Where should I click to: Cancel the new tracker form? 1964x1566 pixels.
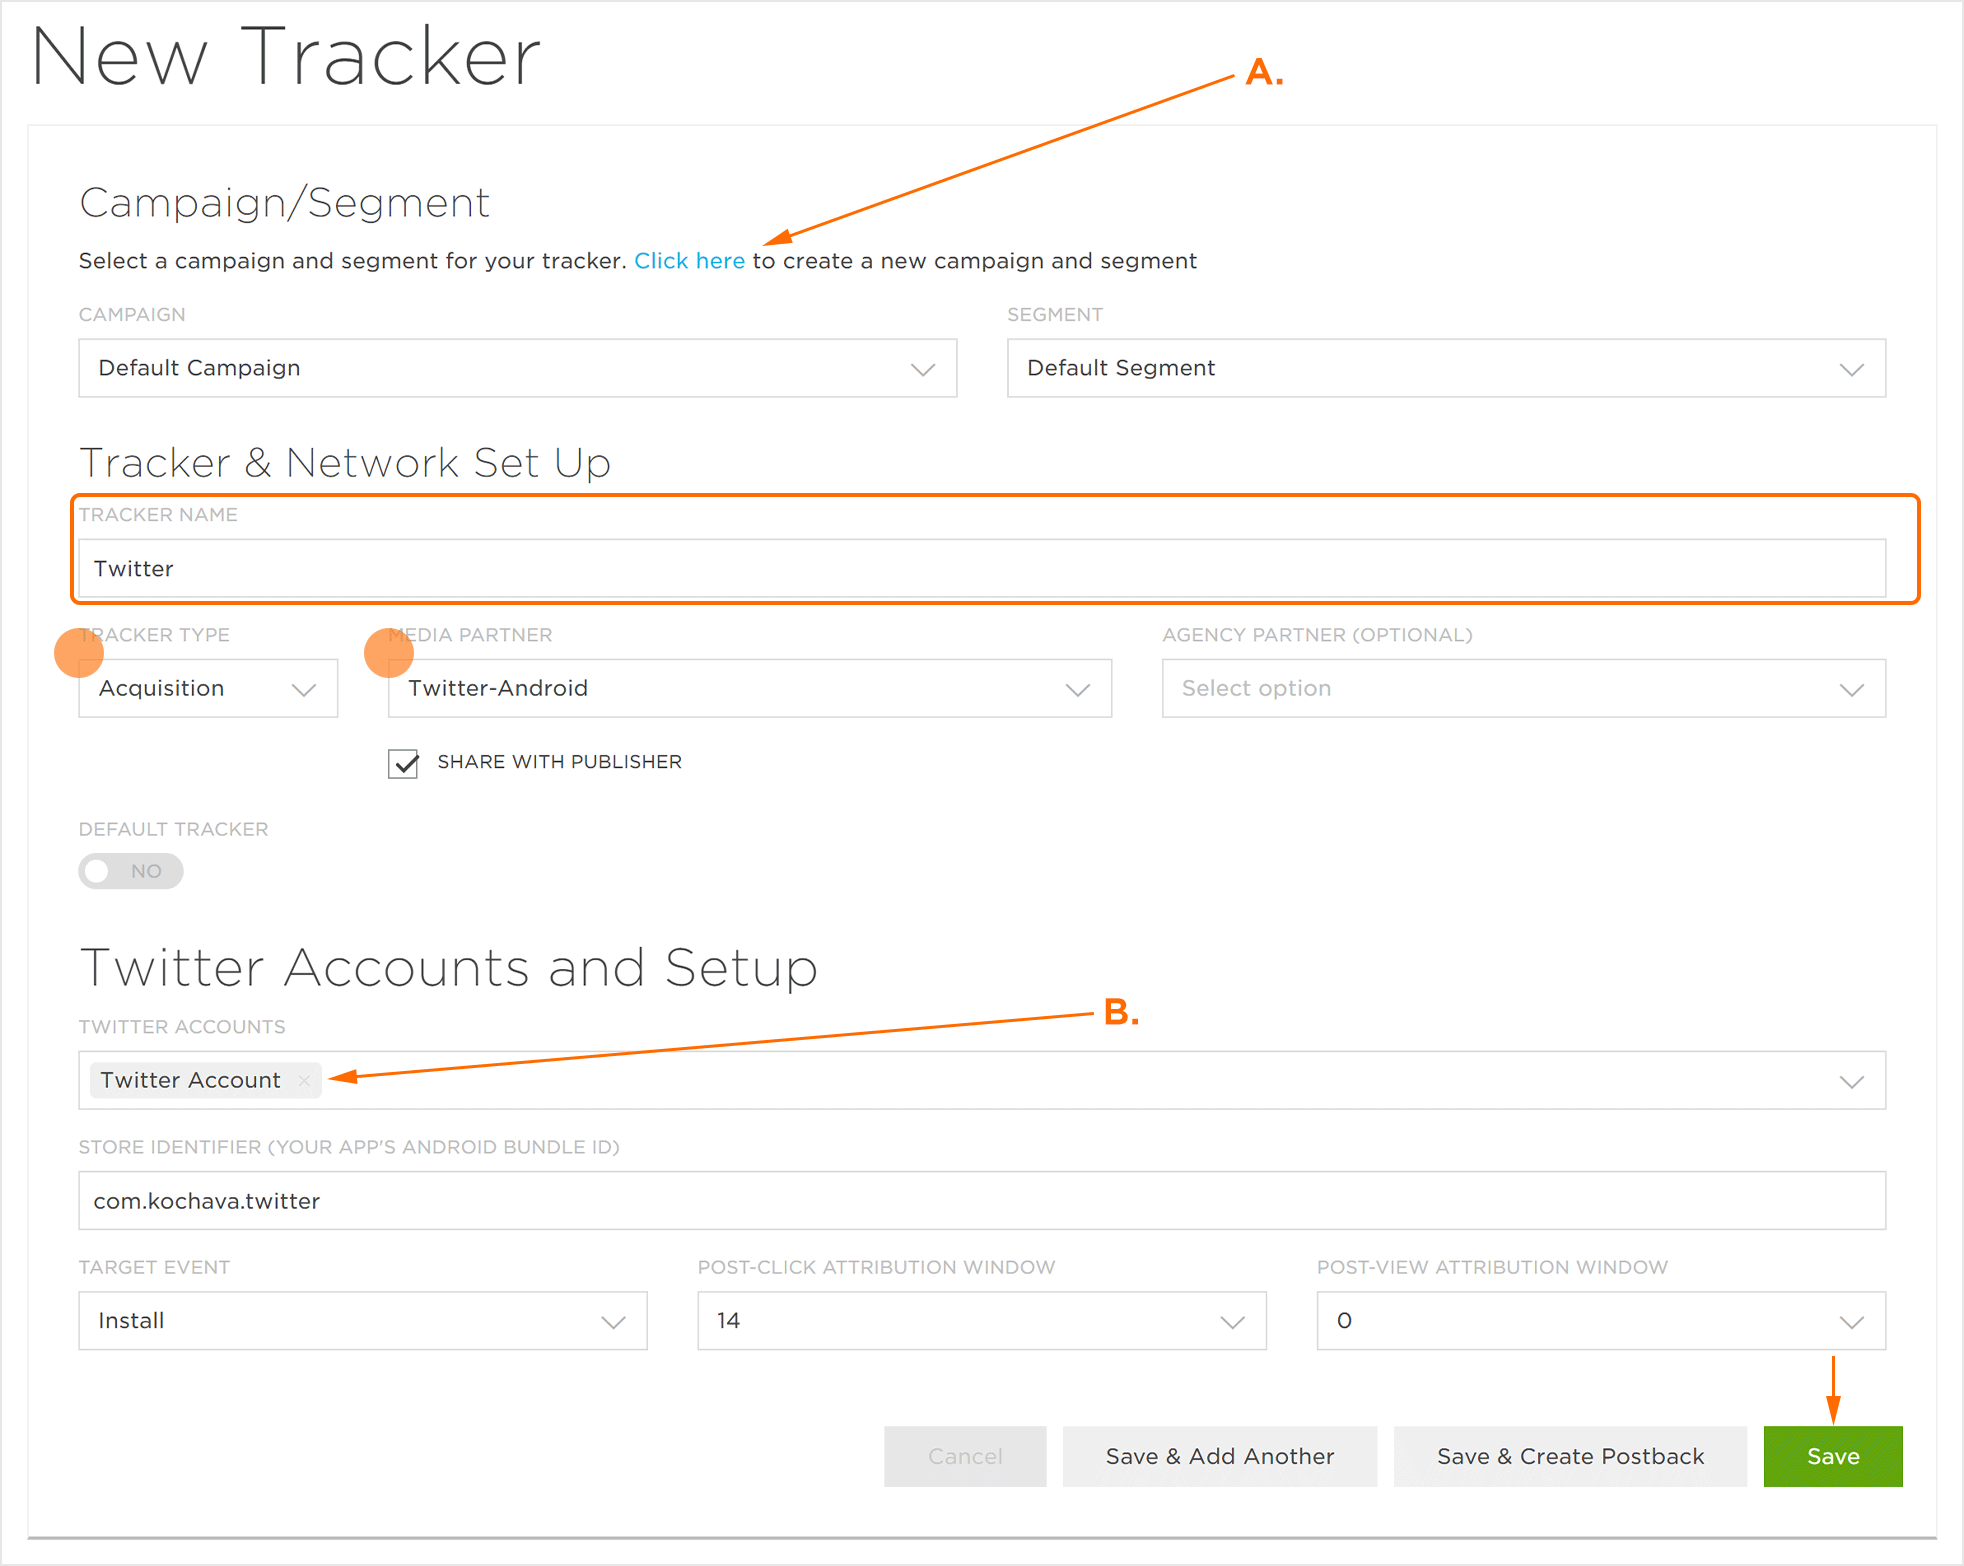pos(964,1456)
